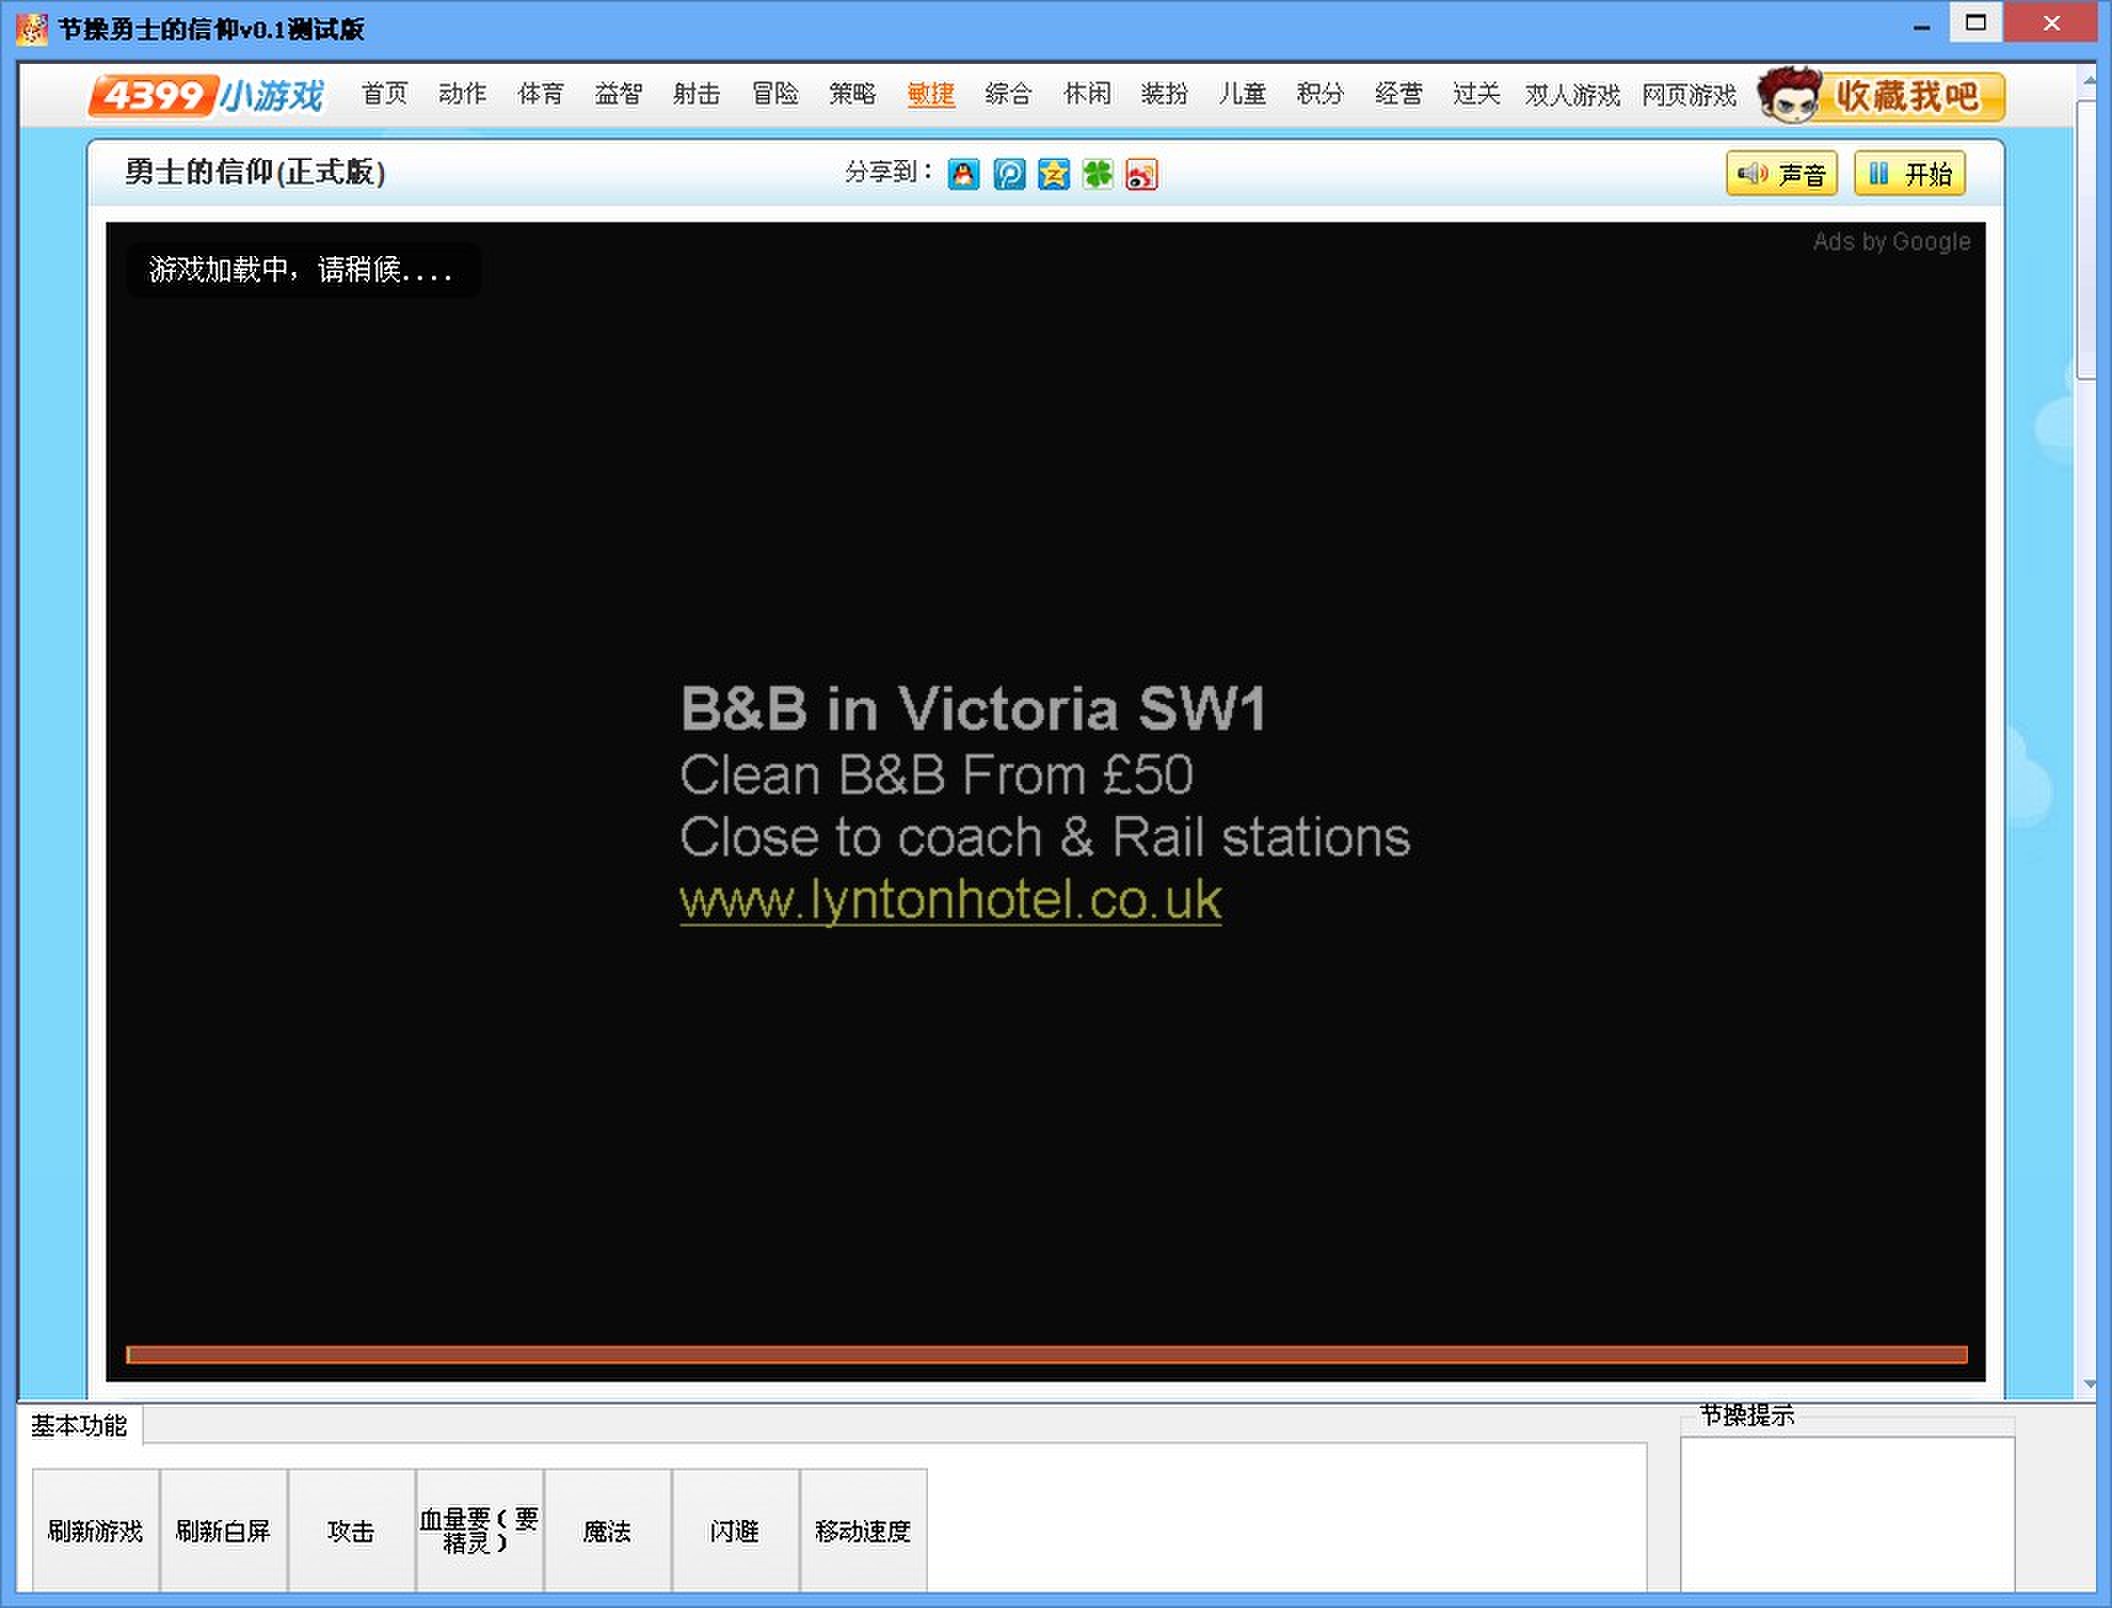This screenshot has height=1608, width=2112.
Task: Share to Qzone star icon
Action: click(x=1053, y=174)
